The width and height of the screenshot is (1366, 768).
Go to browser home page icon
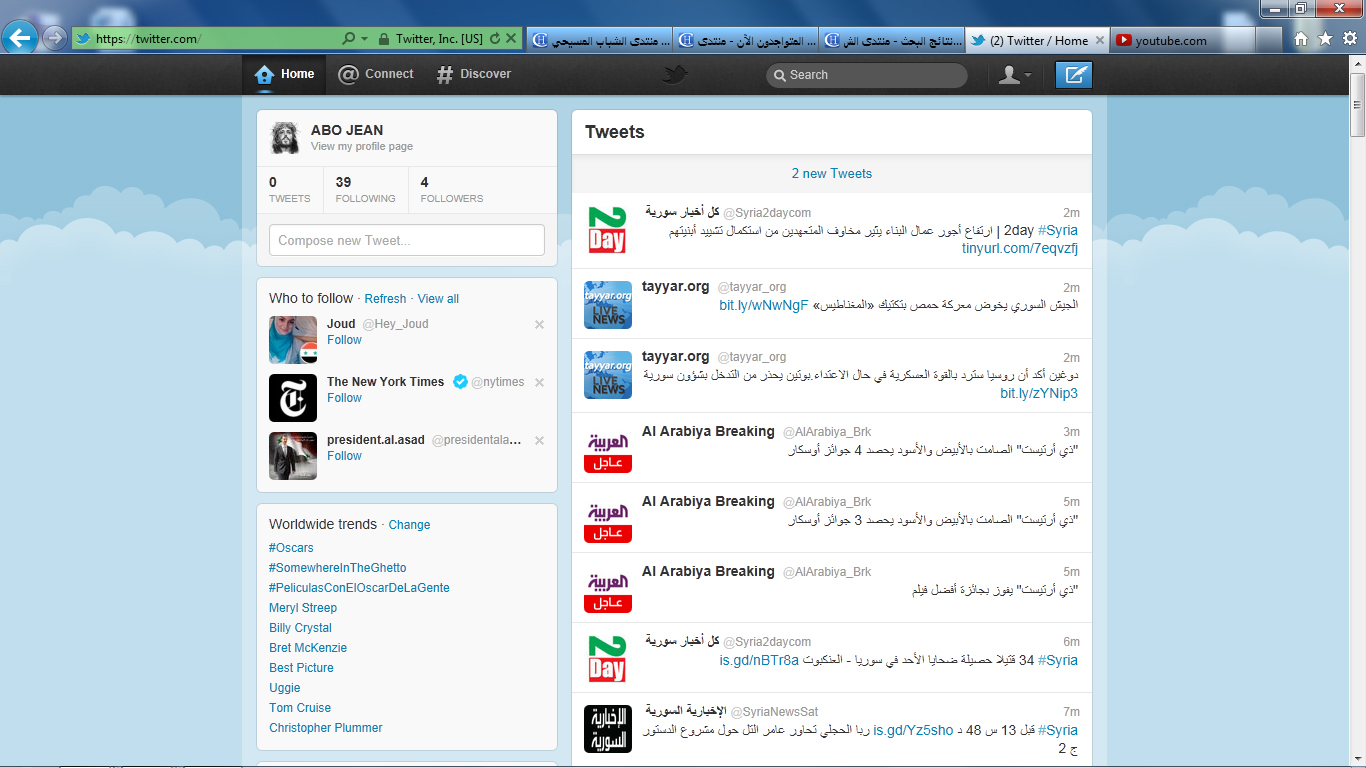click(1301, 39)
